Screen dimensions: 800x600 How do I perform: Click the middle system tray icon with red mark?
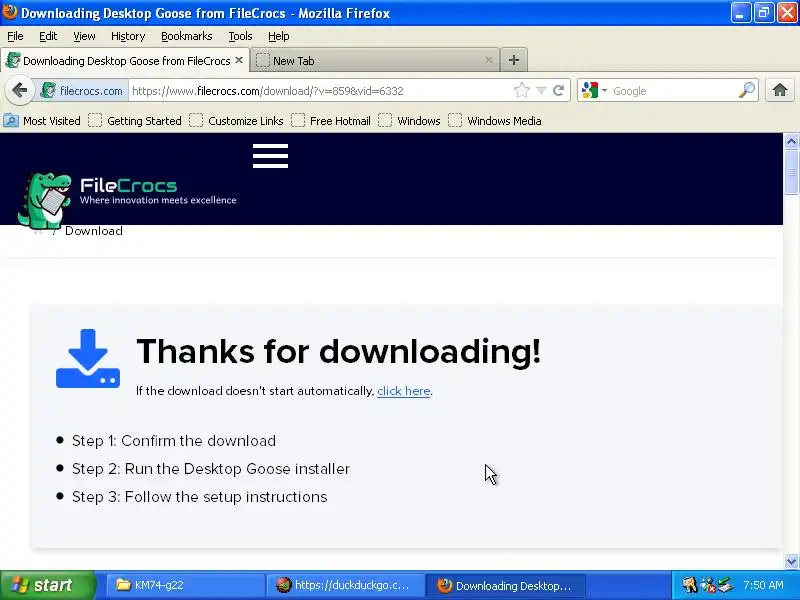(x=708, y=585)
